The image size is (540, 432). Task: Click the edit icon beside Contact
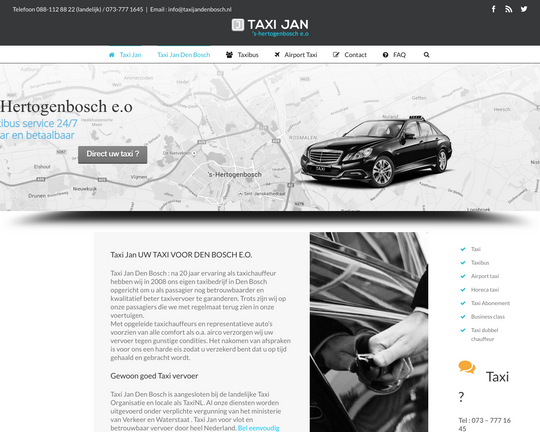(x=336, y=55)
